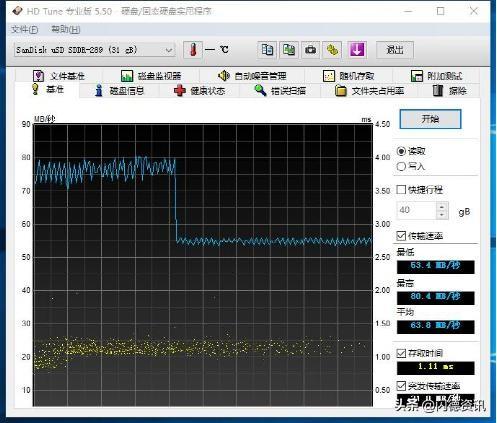This screenshot has height=423, width=497.
Task: Increase the short stroke gB stepper
Action: [442, 207]
